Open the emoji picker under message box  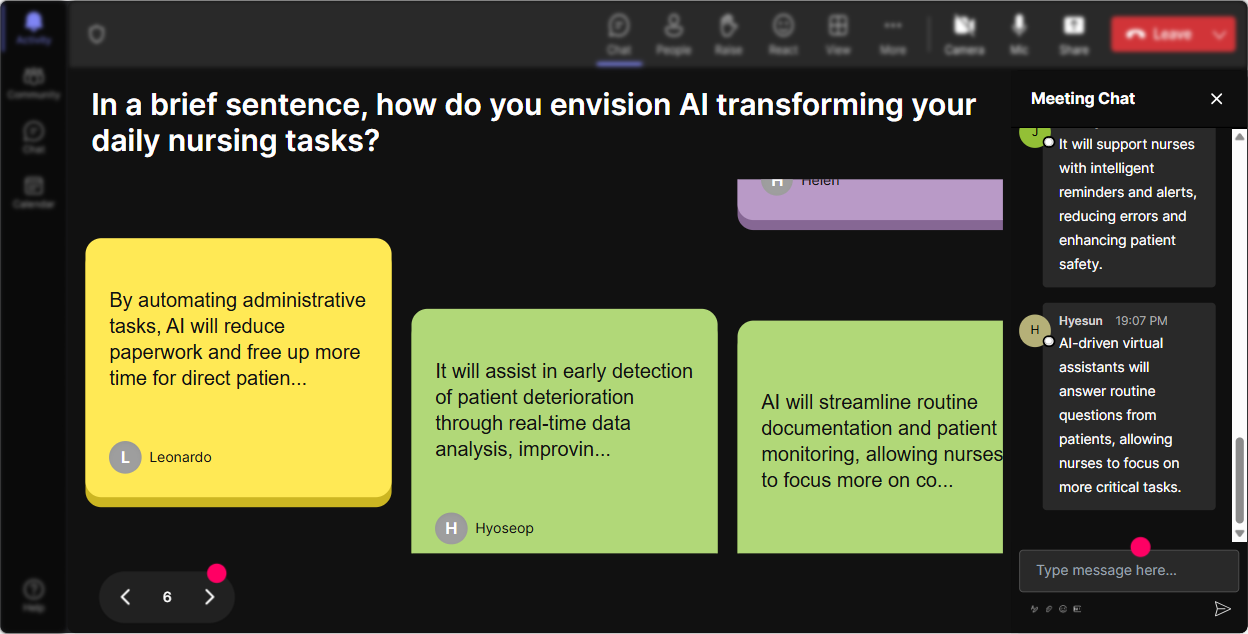1063,609
